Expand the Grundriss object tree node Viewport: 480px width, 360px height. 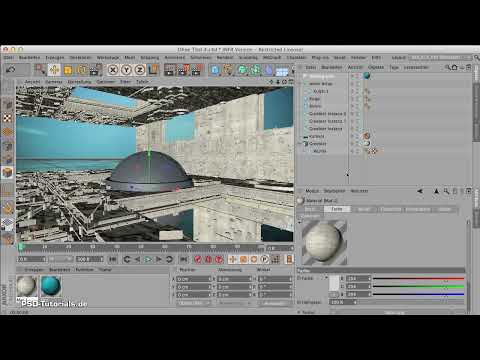pyautogui.click(x=300, y=144)
